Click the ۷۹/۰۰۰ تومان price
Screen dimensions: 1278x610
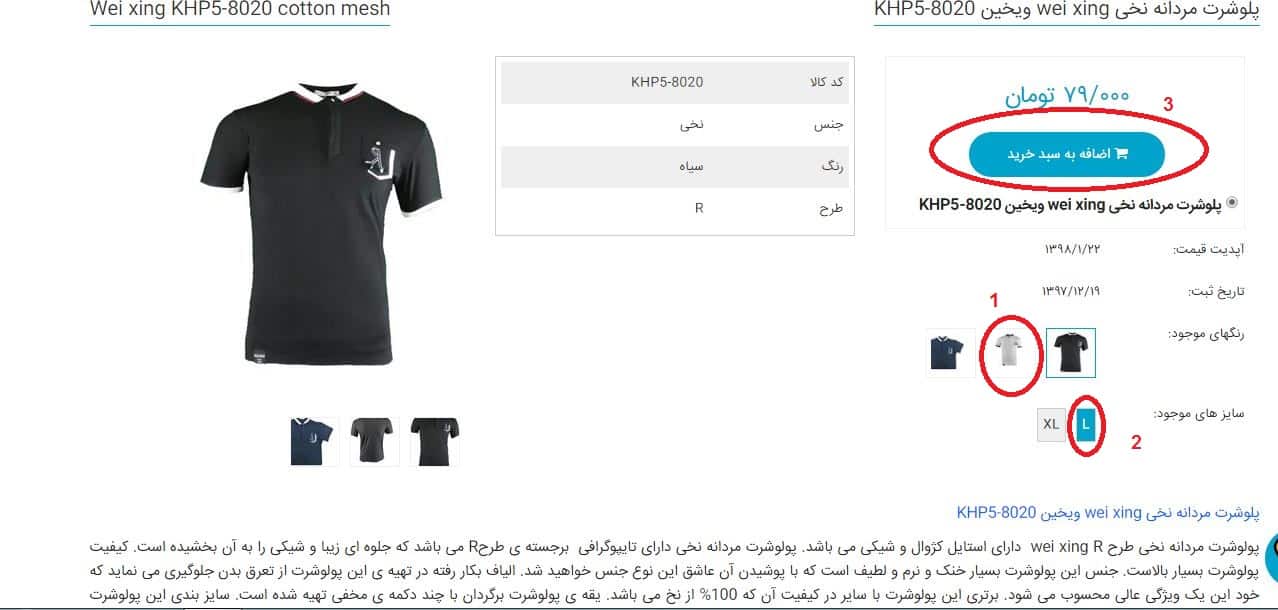point(1066,95)
